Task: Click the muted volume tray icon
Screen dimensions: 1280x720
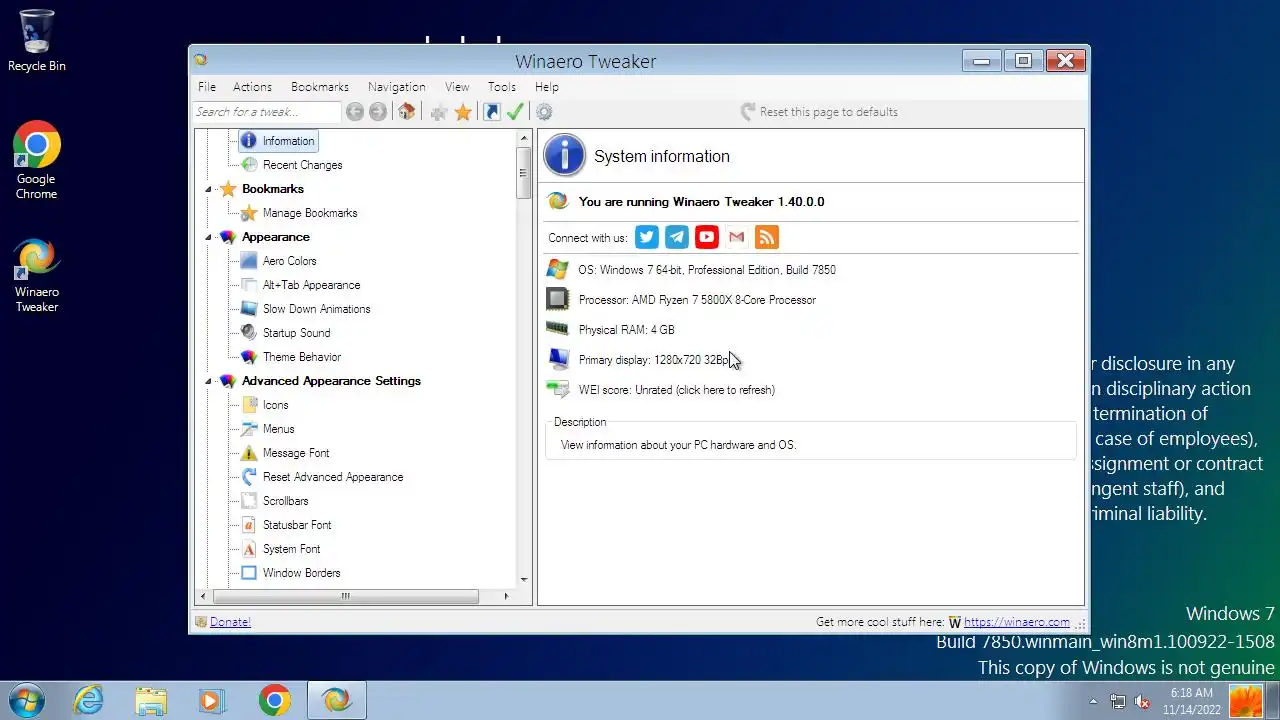Action: (x=1142, y=701)
